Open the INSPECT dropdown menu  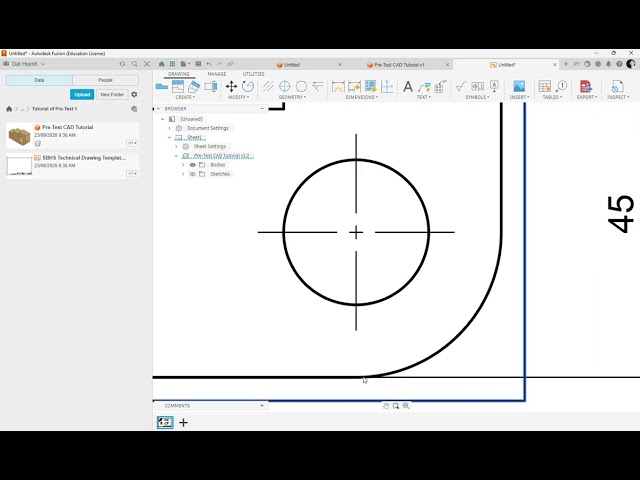(x=618, y=97)
